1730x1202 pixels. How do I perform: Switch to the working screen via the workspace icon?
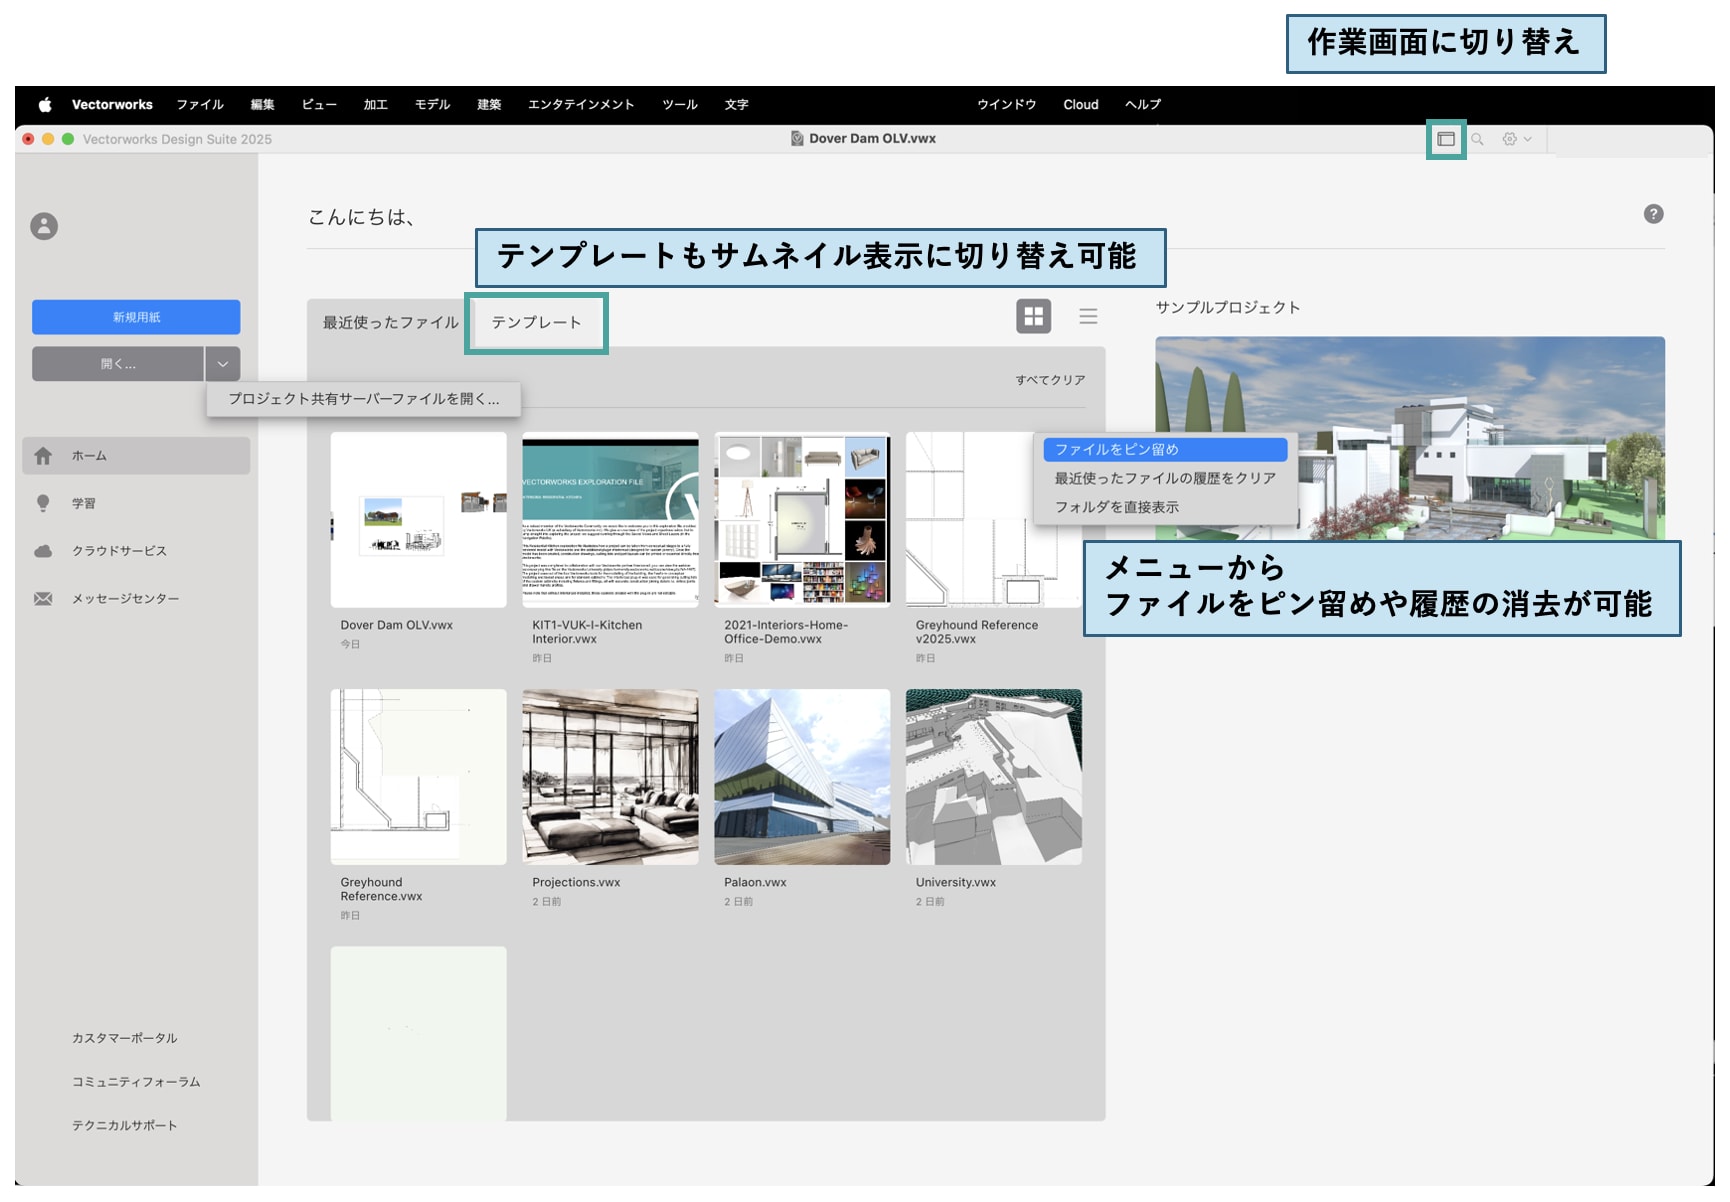[x=1444, y=139]
